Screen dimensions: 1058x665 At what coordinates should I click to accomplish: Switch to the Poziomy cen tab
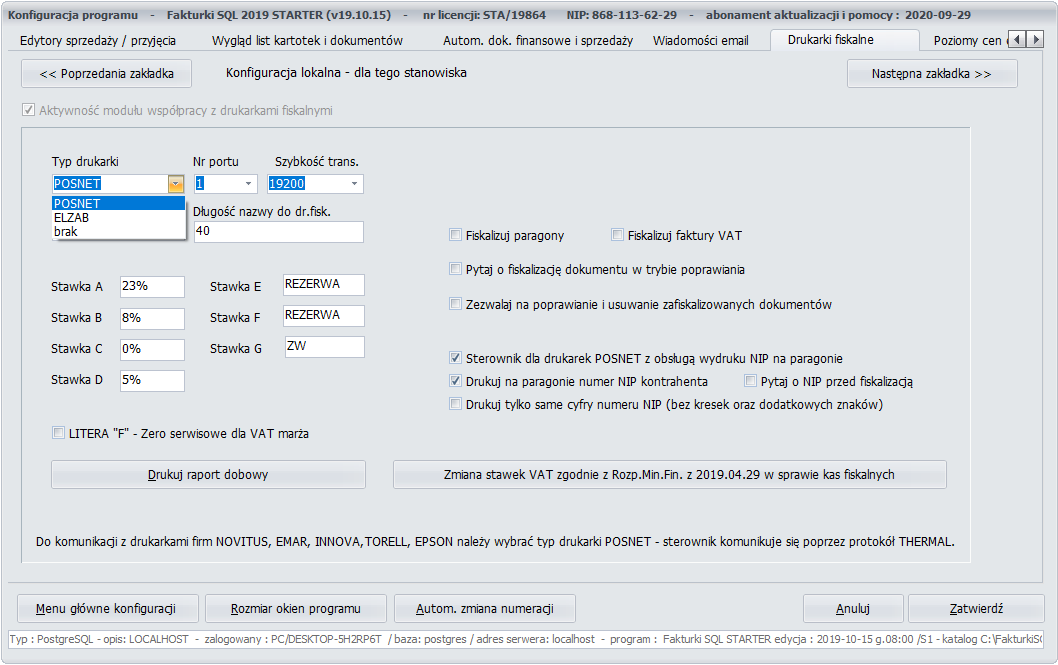[x=967, y=40]
